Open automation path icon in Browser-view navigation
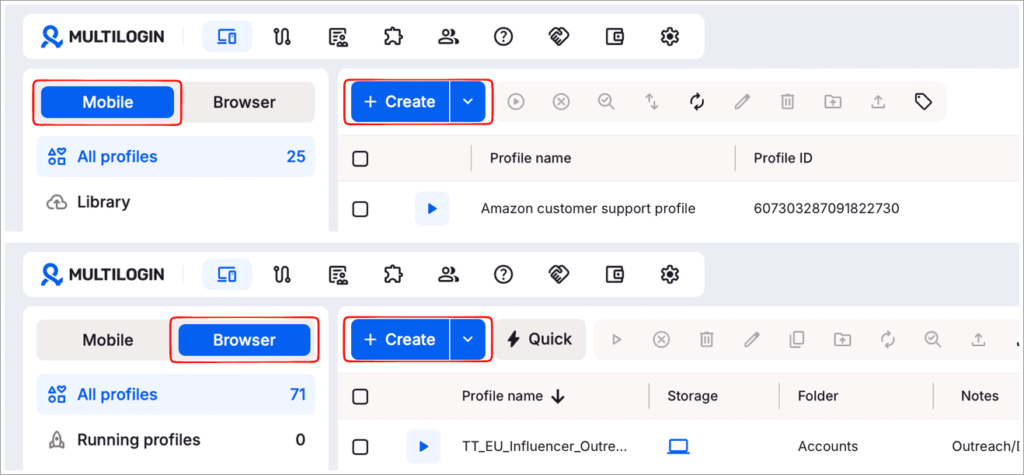This screenshot has width=1024, height=475. point(281,275)
